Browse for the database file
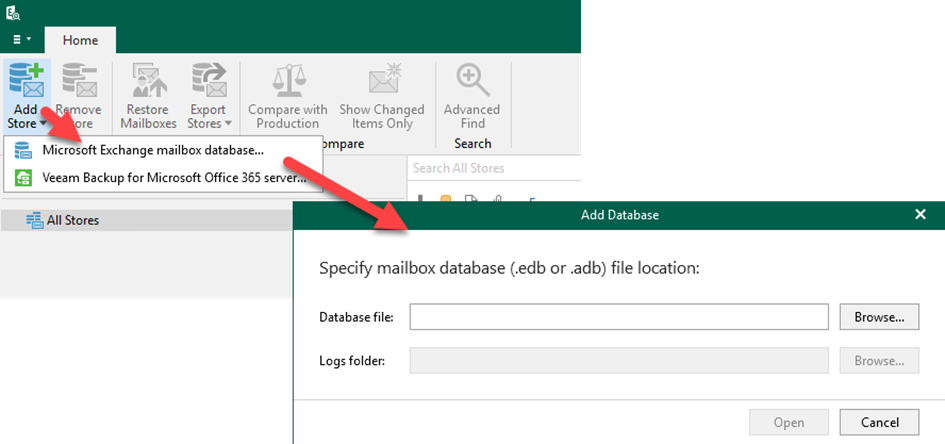The image size is (945, 444). [879, 317]
